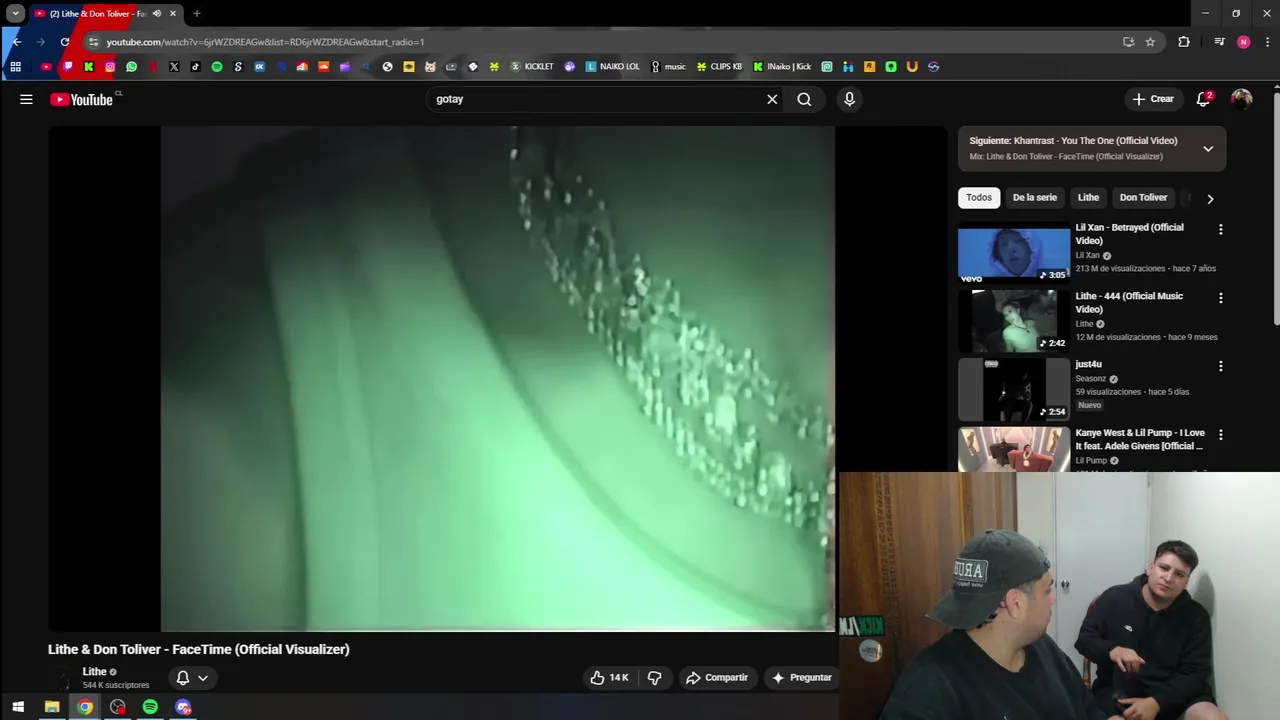This screenshot has height=720, width=1280.
Task: Open Lithe - 444 video thumbnail
Action: pos(1014,322)
